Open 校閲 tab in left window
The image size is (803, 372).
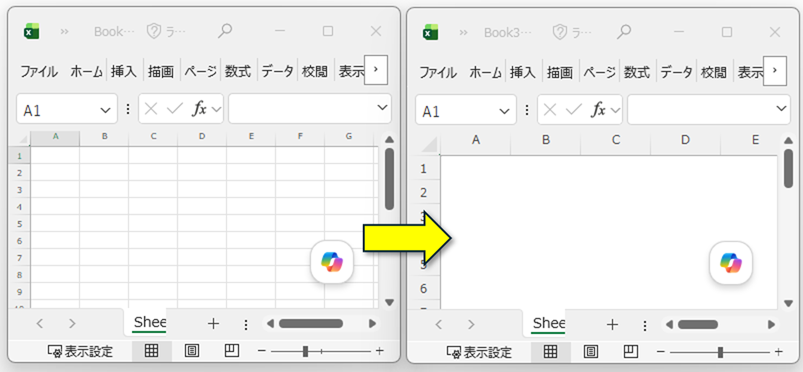(x=315, y=72)
